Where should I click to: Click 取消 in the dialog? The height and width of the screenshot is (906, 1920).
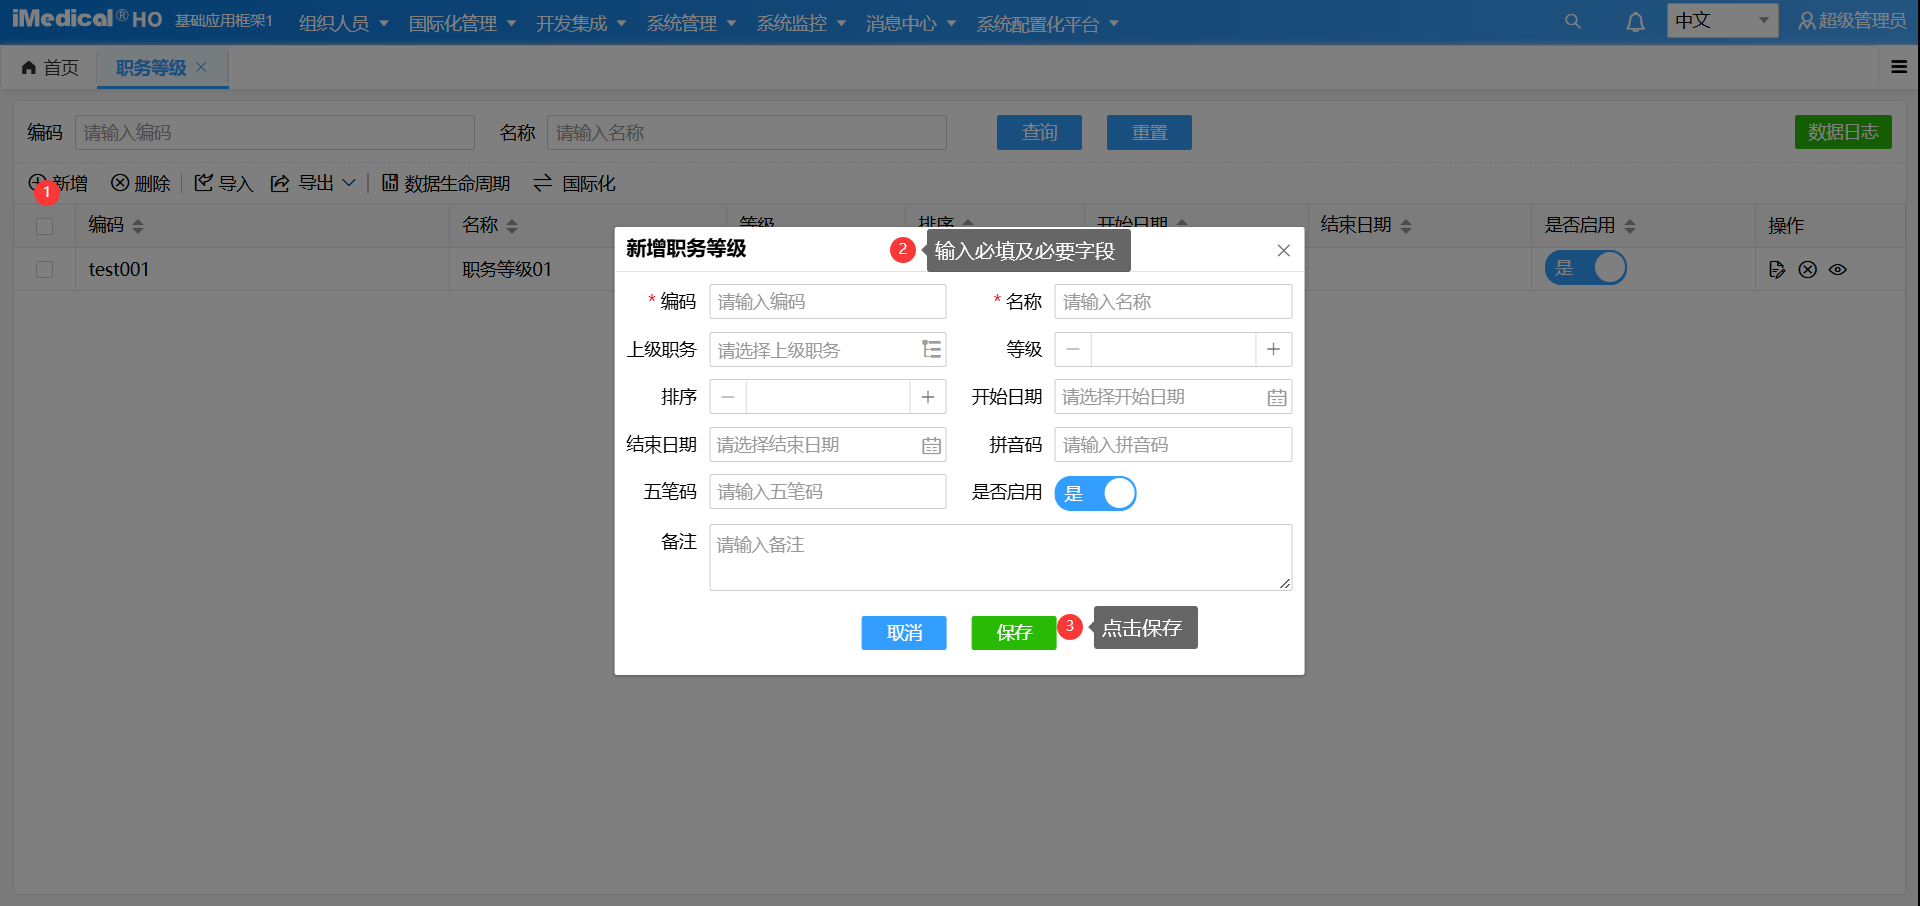904,633
